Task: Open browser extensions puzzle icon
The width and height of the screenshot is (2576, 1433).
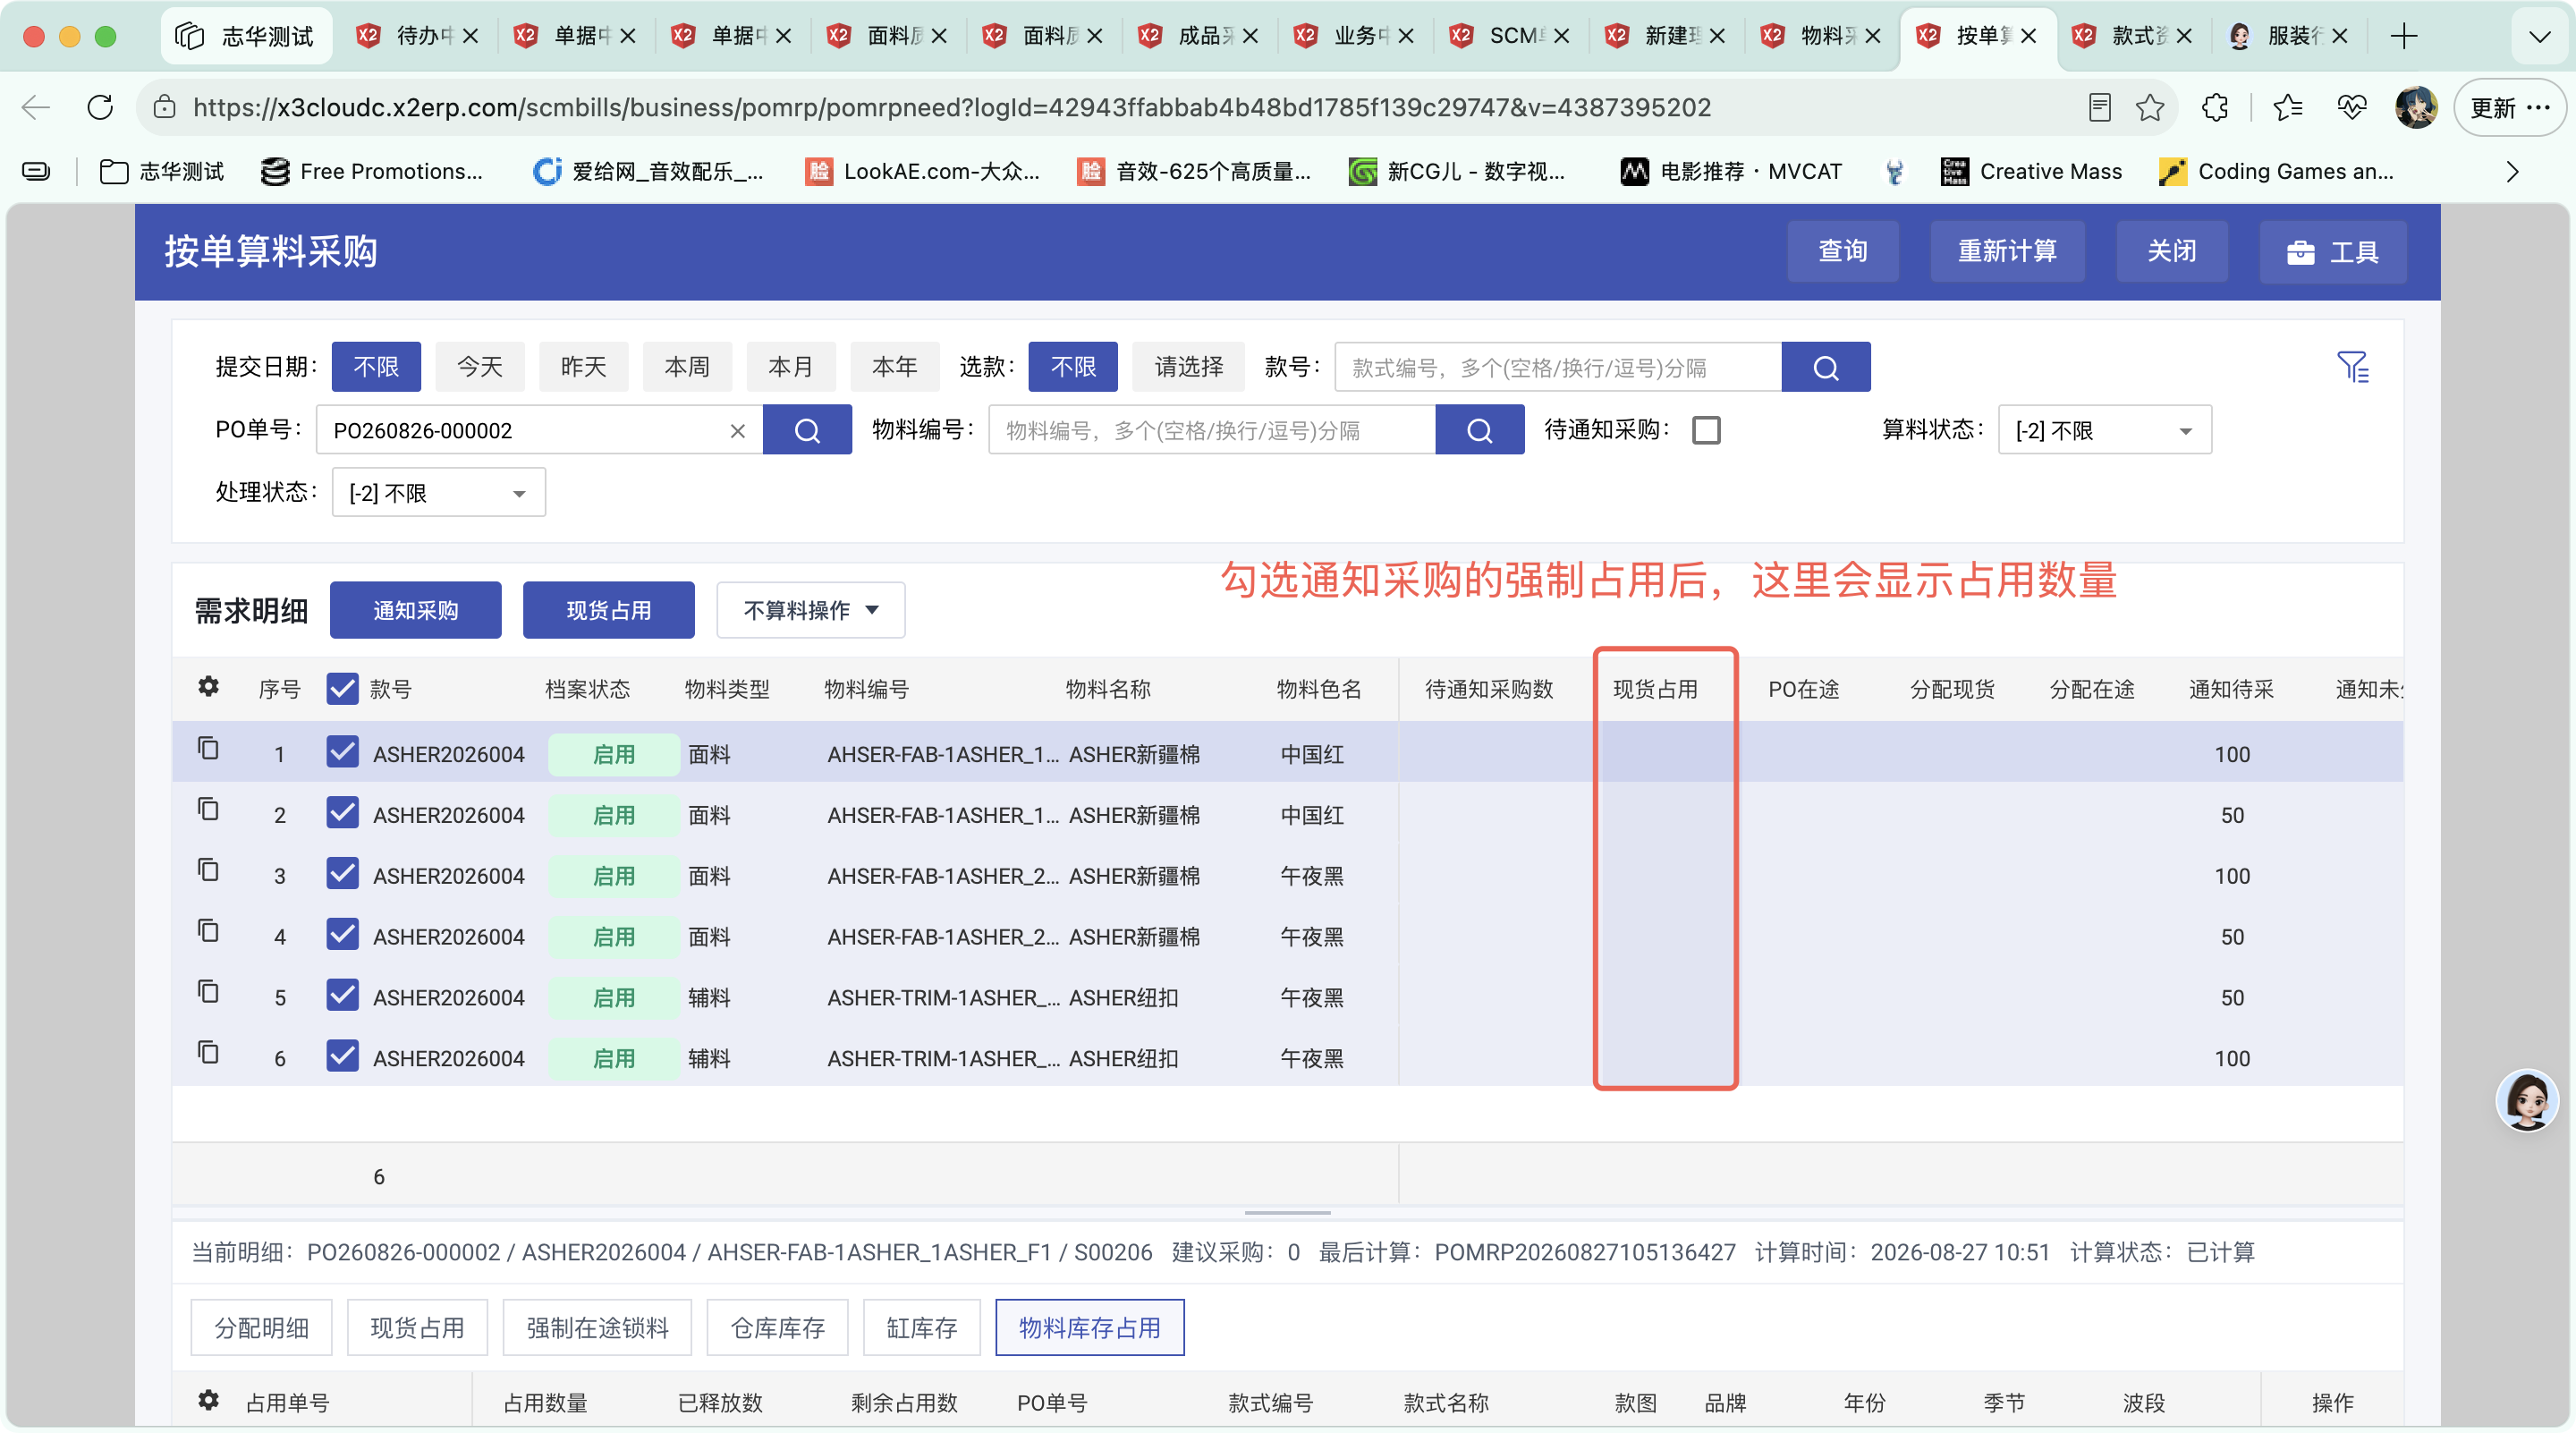Action: point(2215,107)
